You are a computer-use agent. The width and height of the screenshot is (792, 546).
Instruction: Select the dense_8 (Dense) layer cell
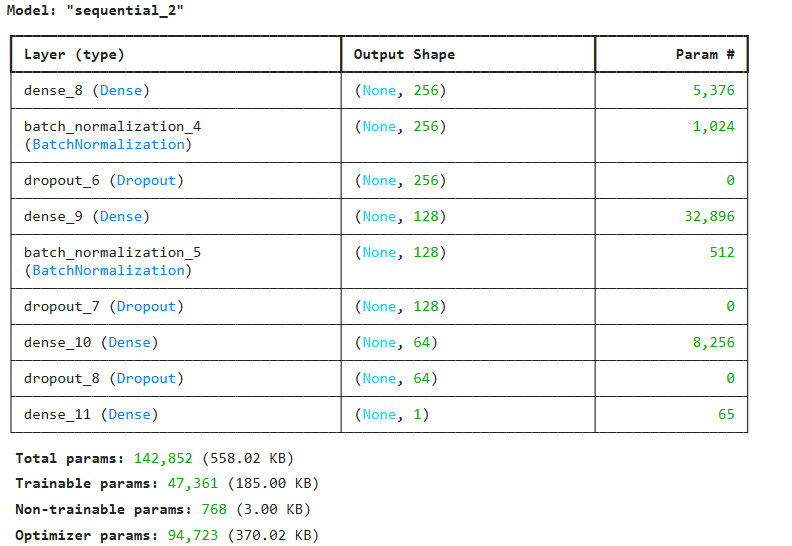(86, 90)
